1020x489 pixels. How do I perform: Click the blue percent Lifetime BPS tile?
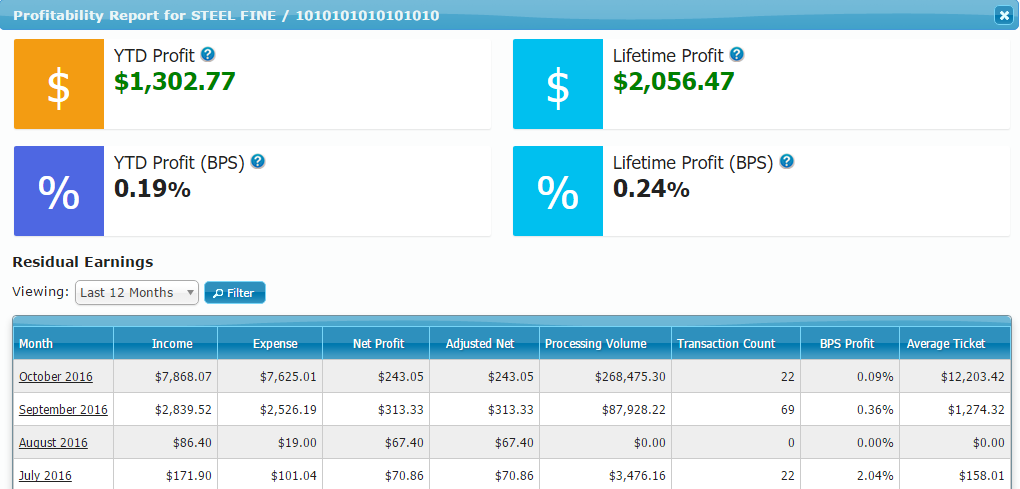558,191
